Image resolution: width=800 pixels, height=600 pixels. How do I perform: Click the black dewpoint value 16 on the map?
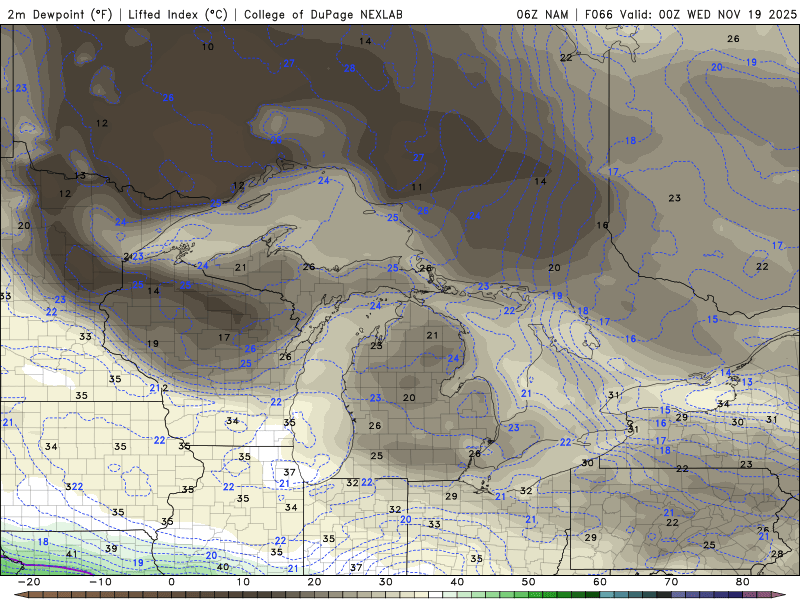[x=602, y=224]
